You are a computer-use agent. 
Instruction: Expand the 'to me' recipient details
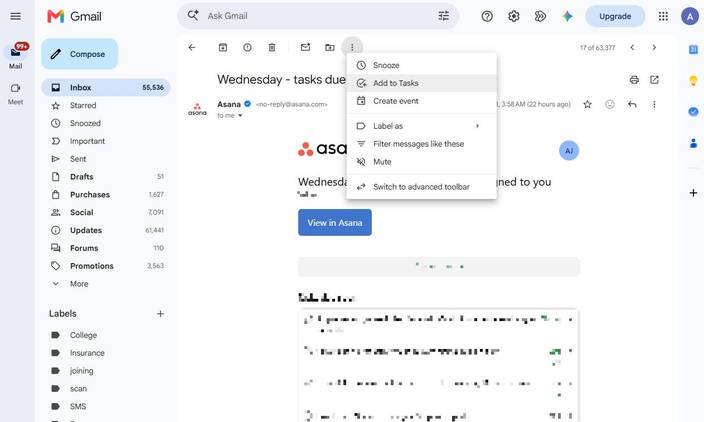(240, 116)
